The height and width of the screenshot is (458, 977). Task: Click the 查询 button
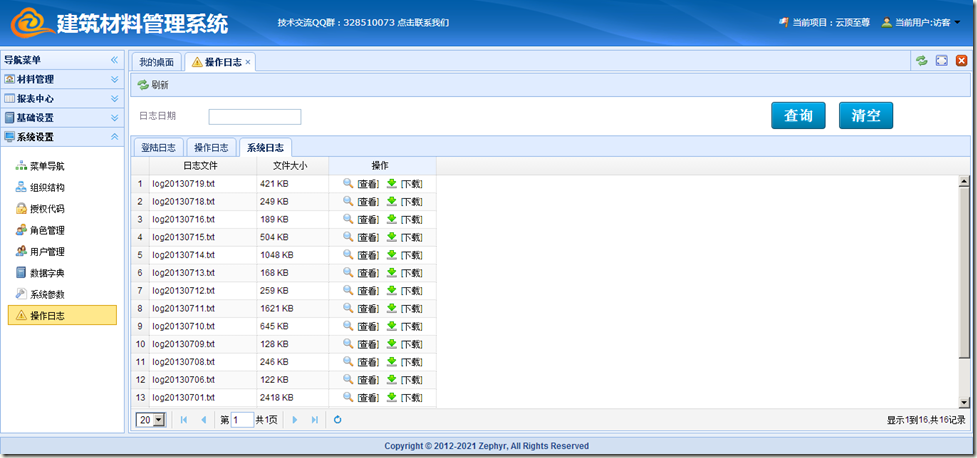point(798,116)
